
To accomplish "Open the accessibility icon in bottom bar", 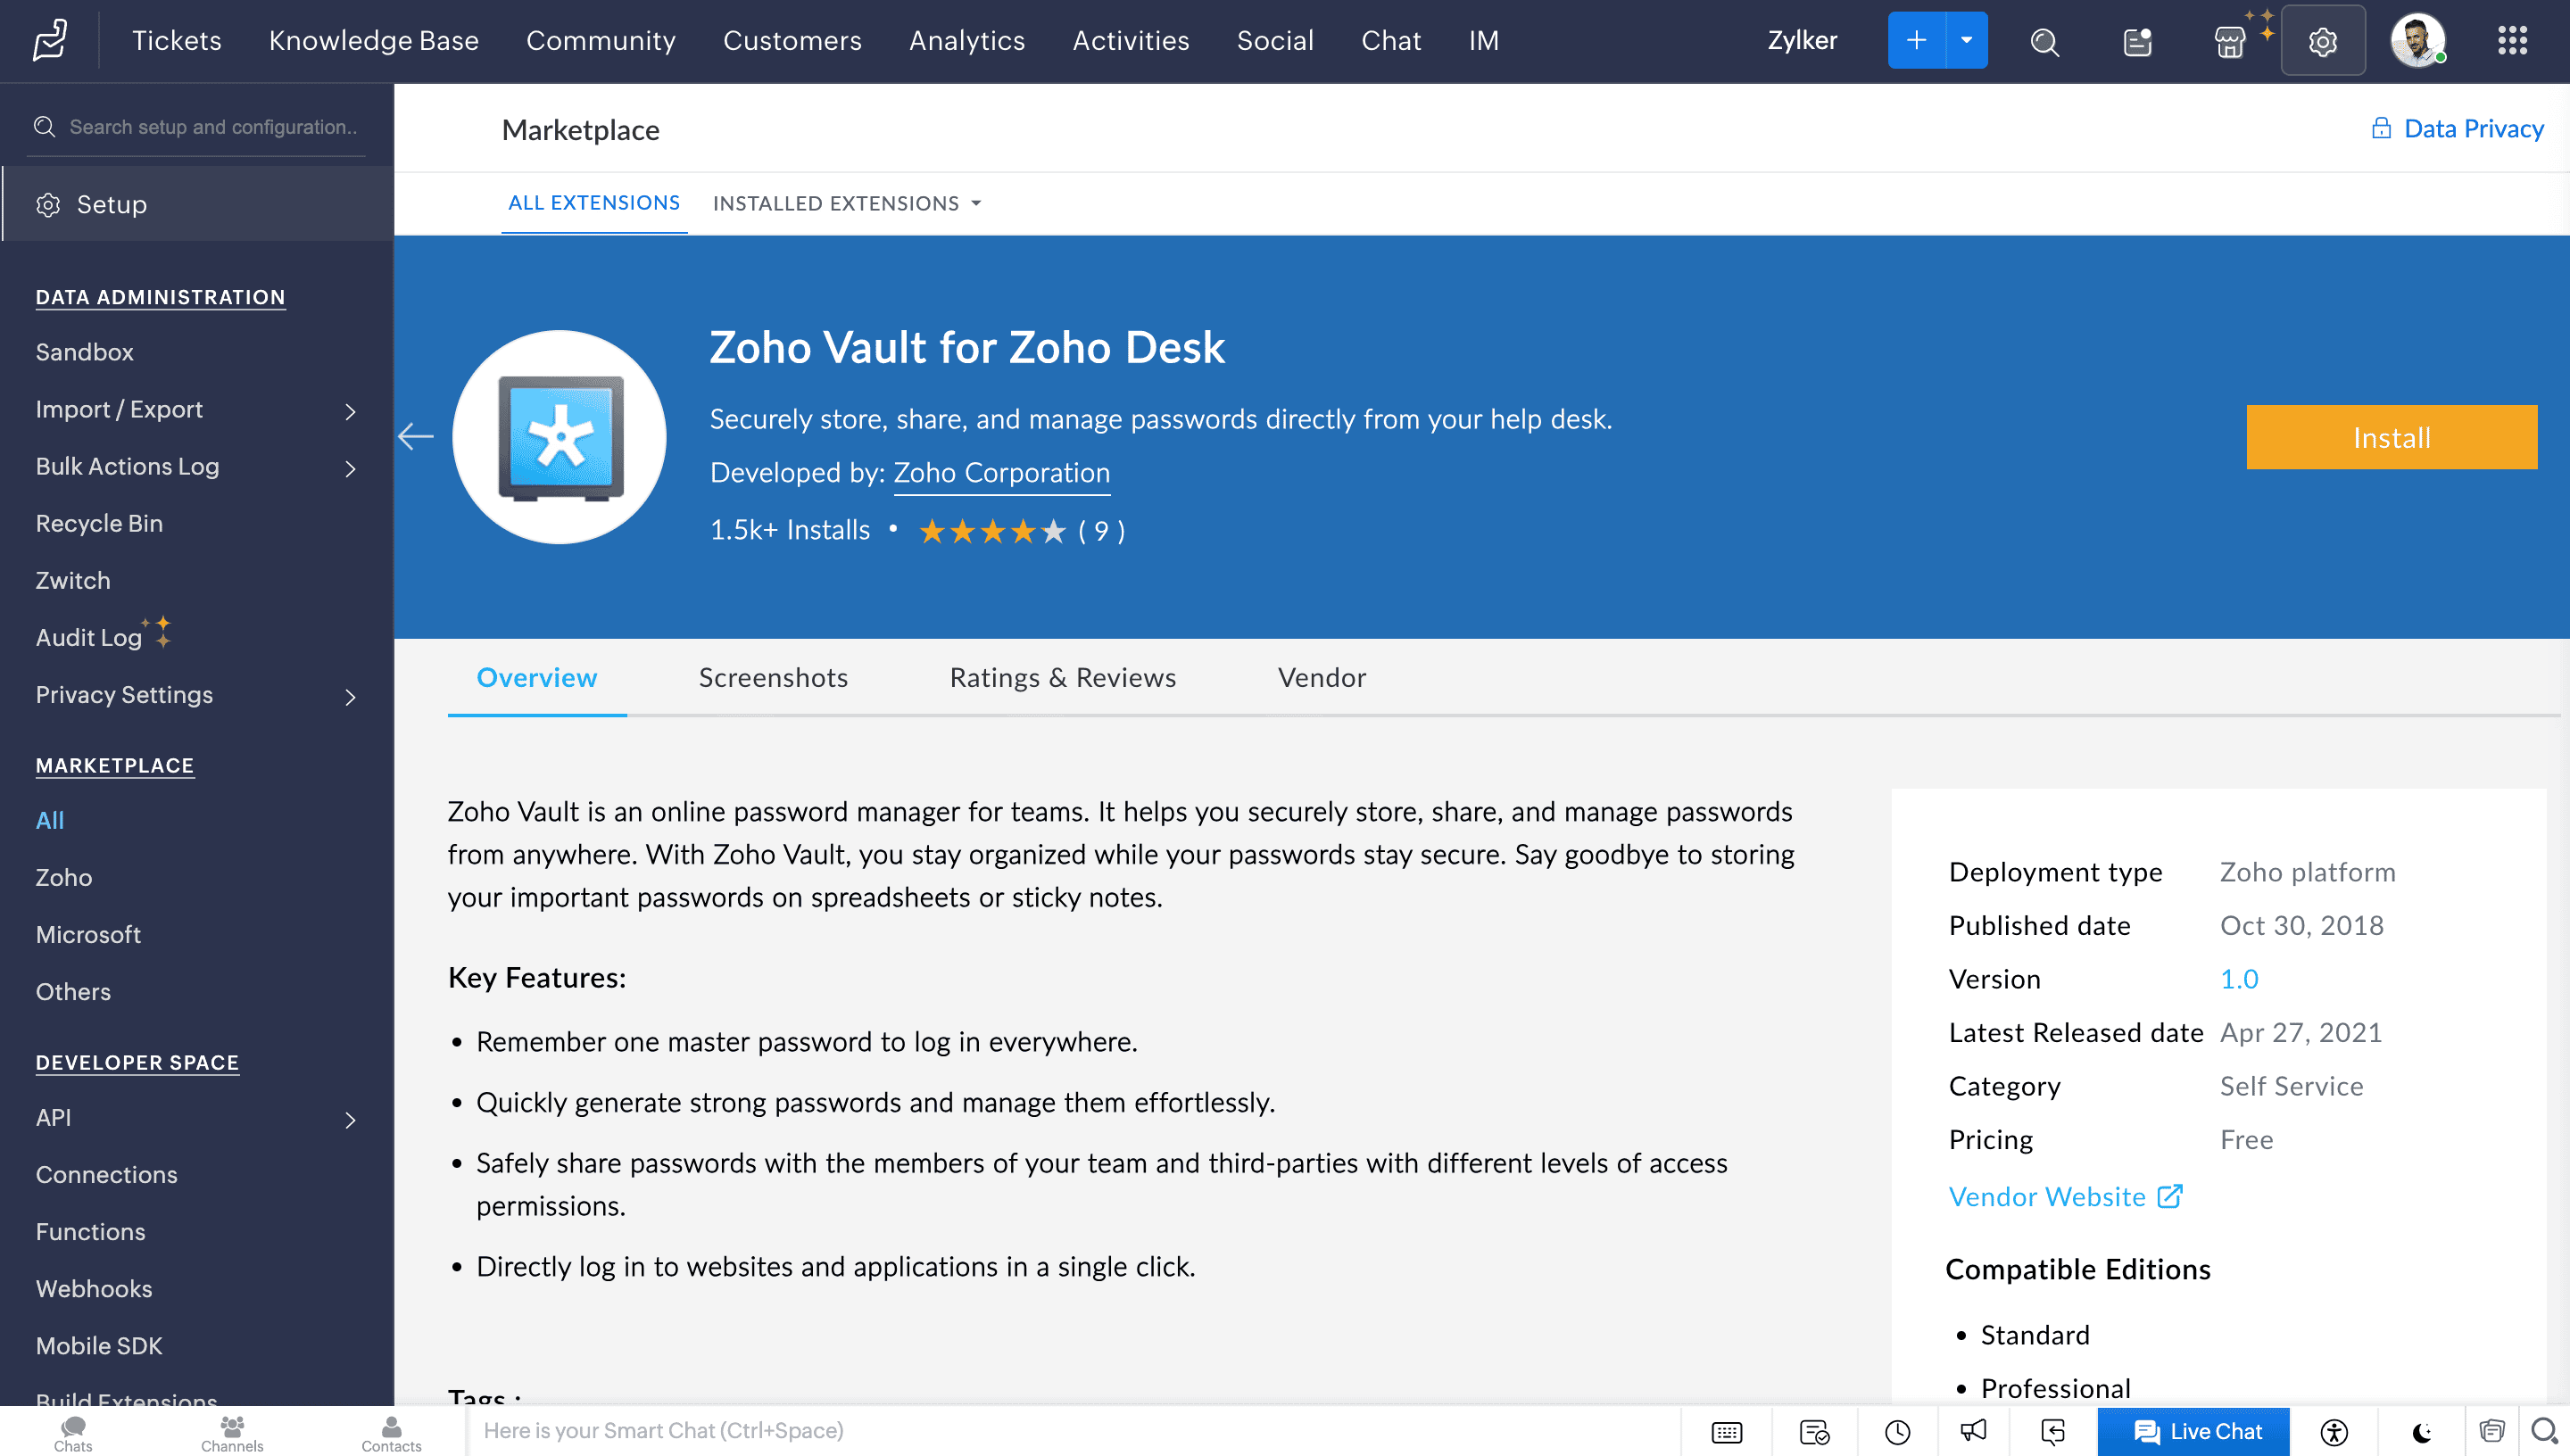I will (2333, 1432).
